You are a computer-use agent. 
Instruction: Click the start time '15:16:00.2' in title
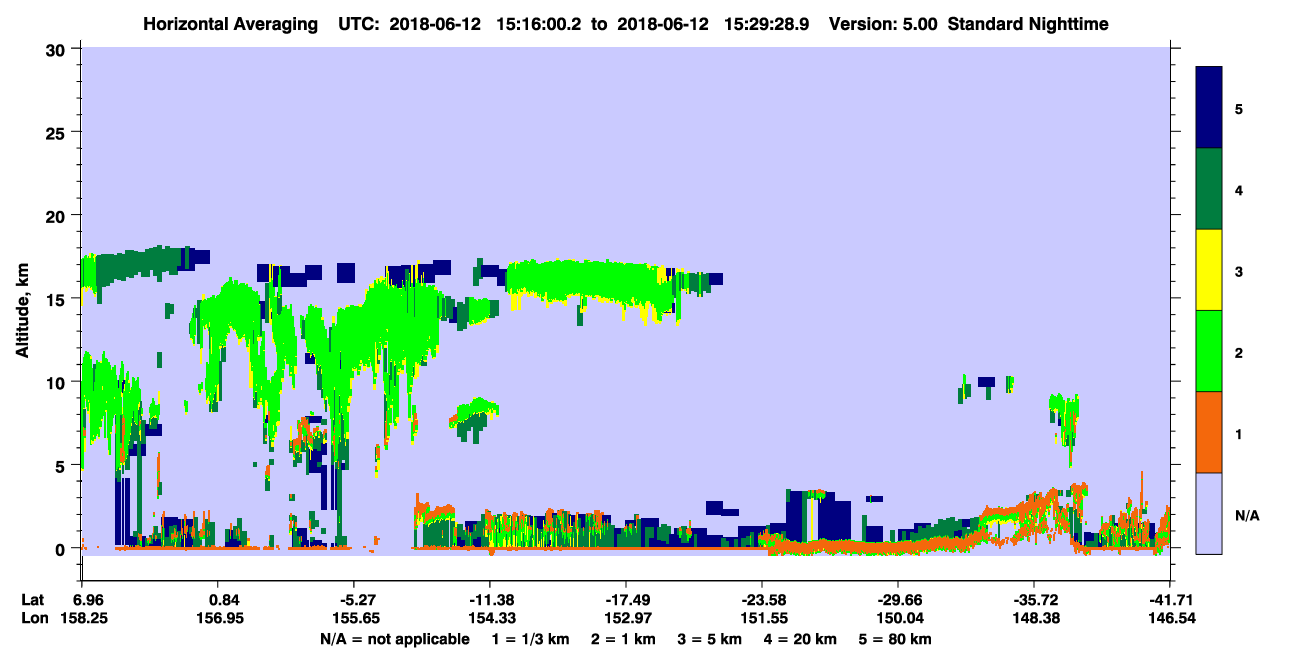pos(541,23)
